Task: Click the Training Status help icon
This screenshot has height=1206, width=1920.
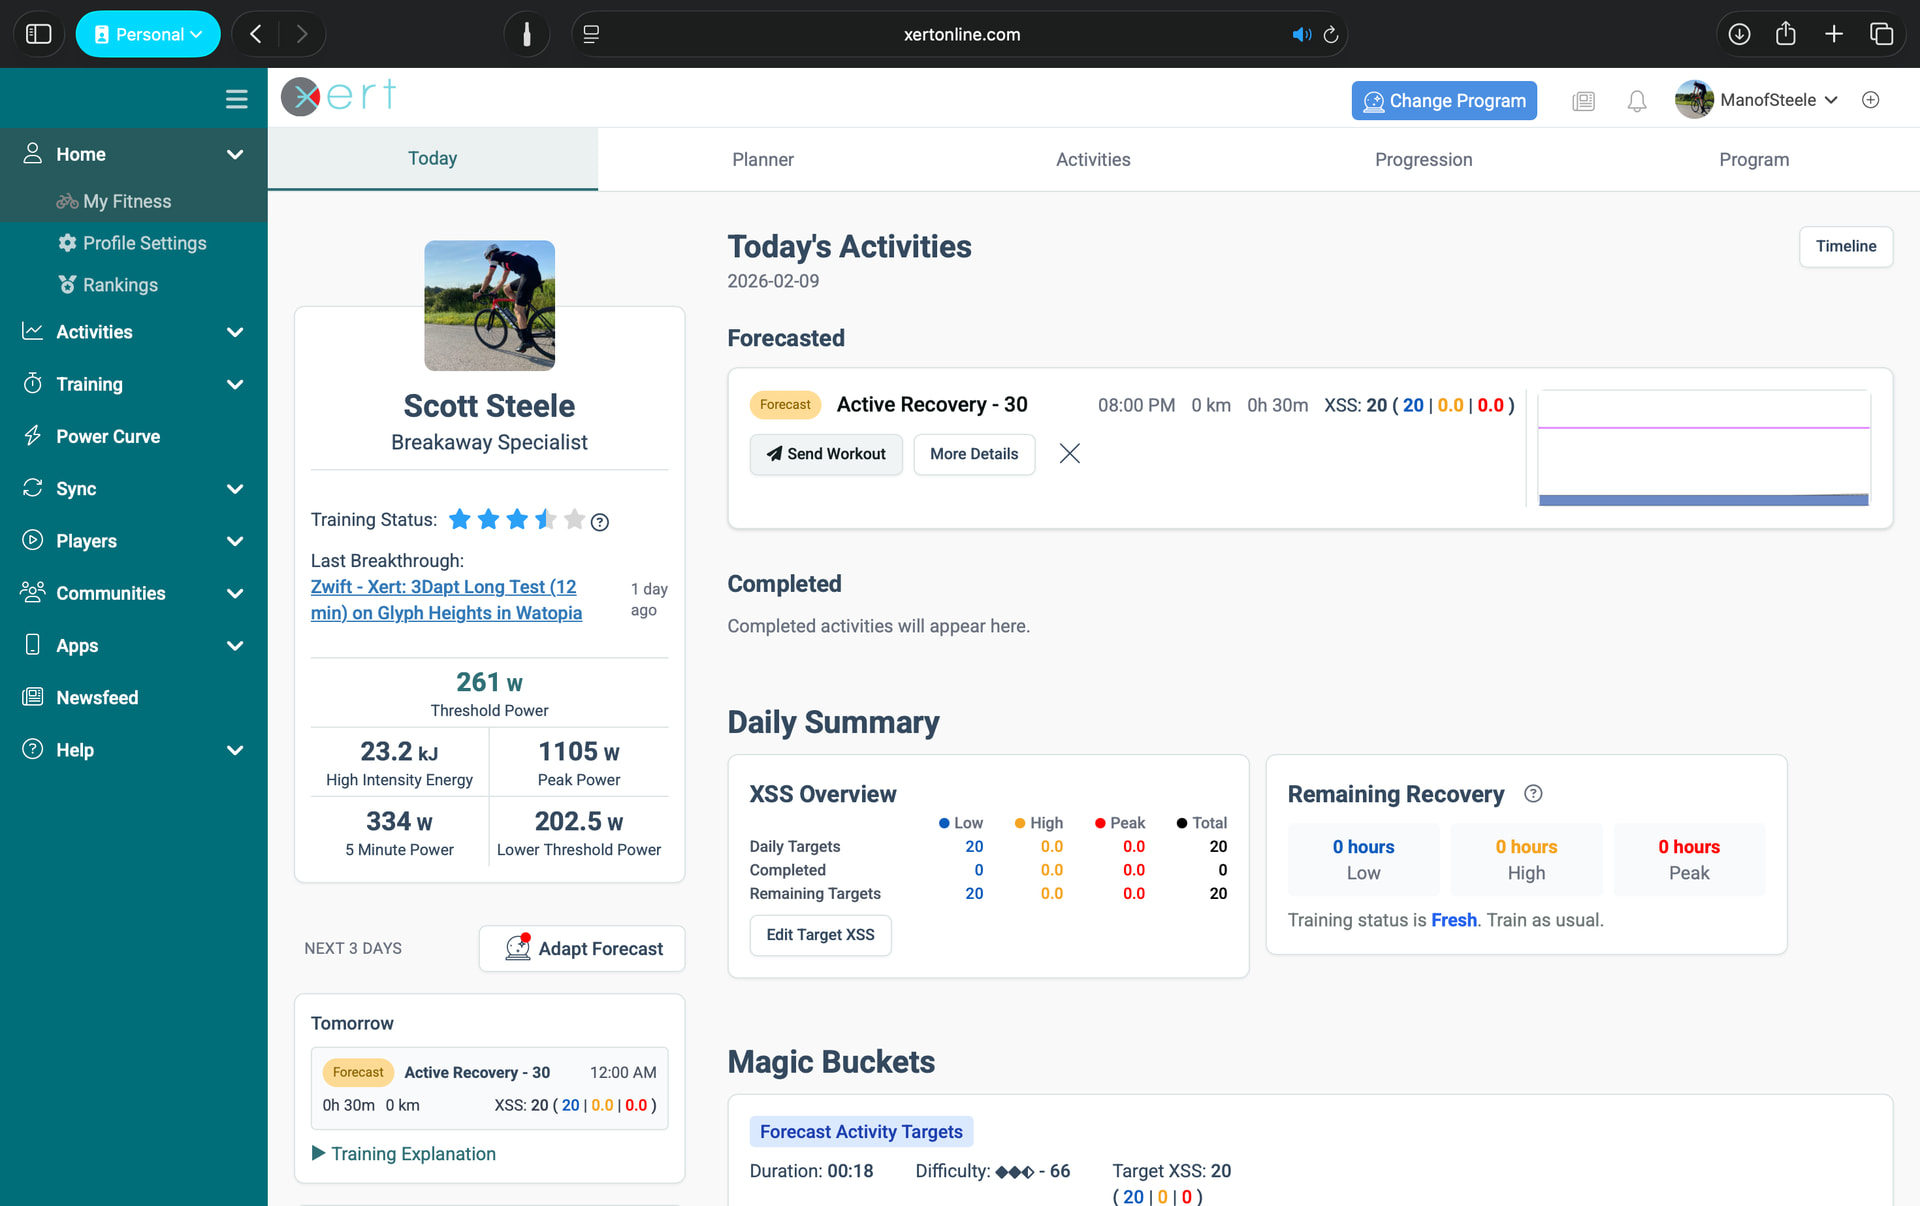Action: point(600,522)
